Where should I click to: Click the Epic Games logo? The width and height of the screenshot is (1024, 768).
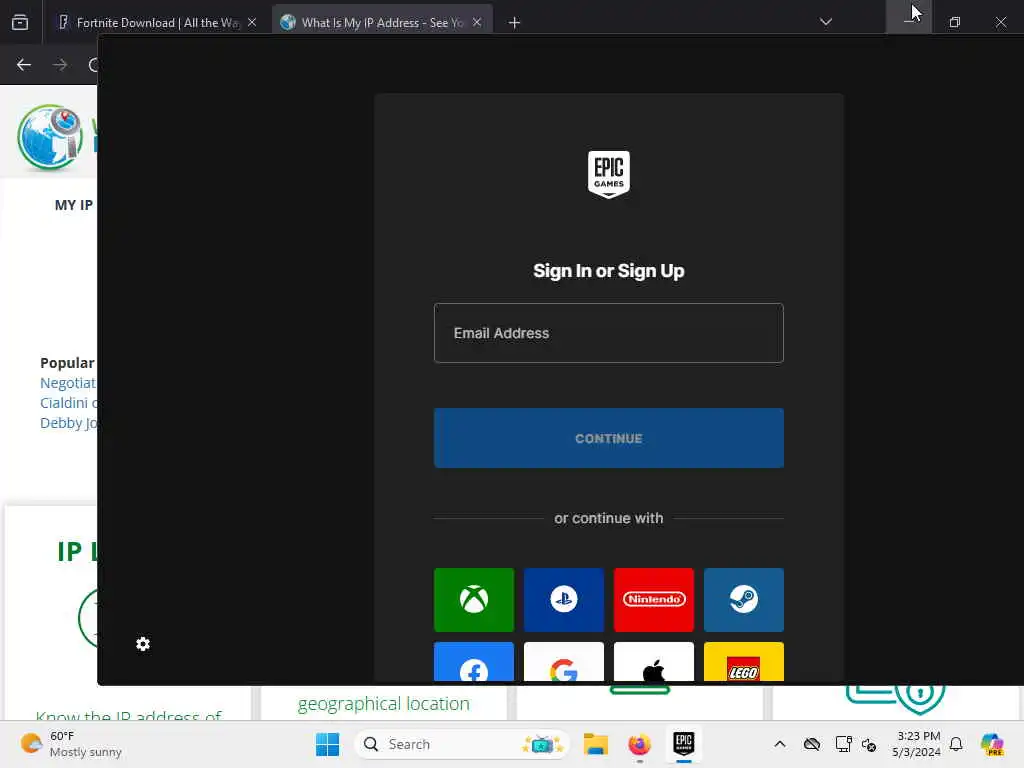pyautogui.click(x=609, y=174)
